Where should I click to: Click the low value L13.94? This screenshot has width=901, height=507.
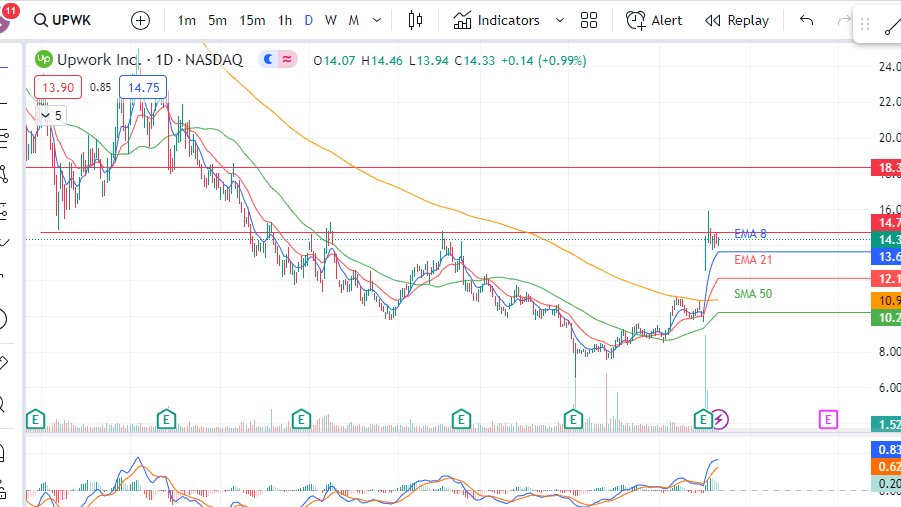(x=429, y=60)
